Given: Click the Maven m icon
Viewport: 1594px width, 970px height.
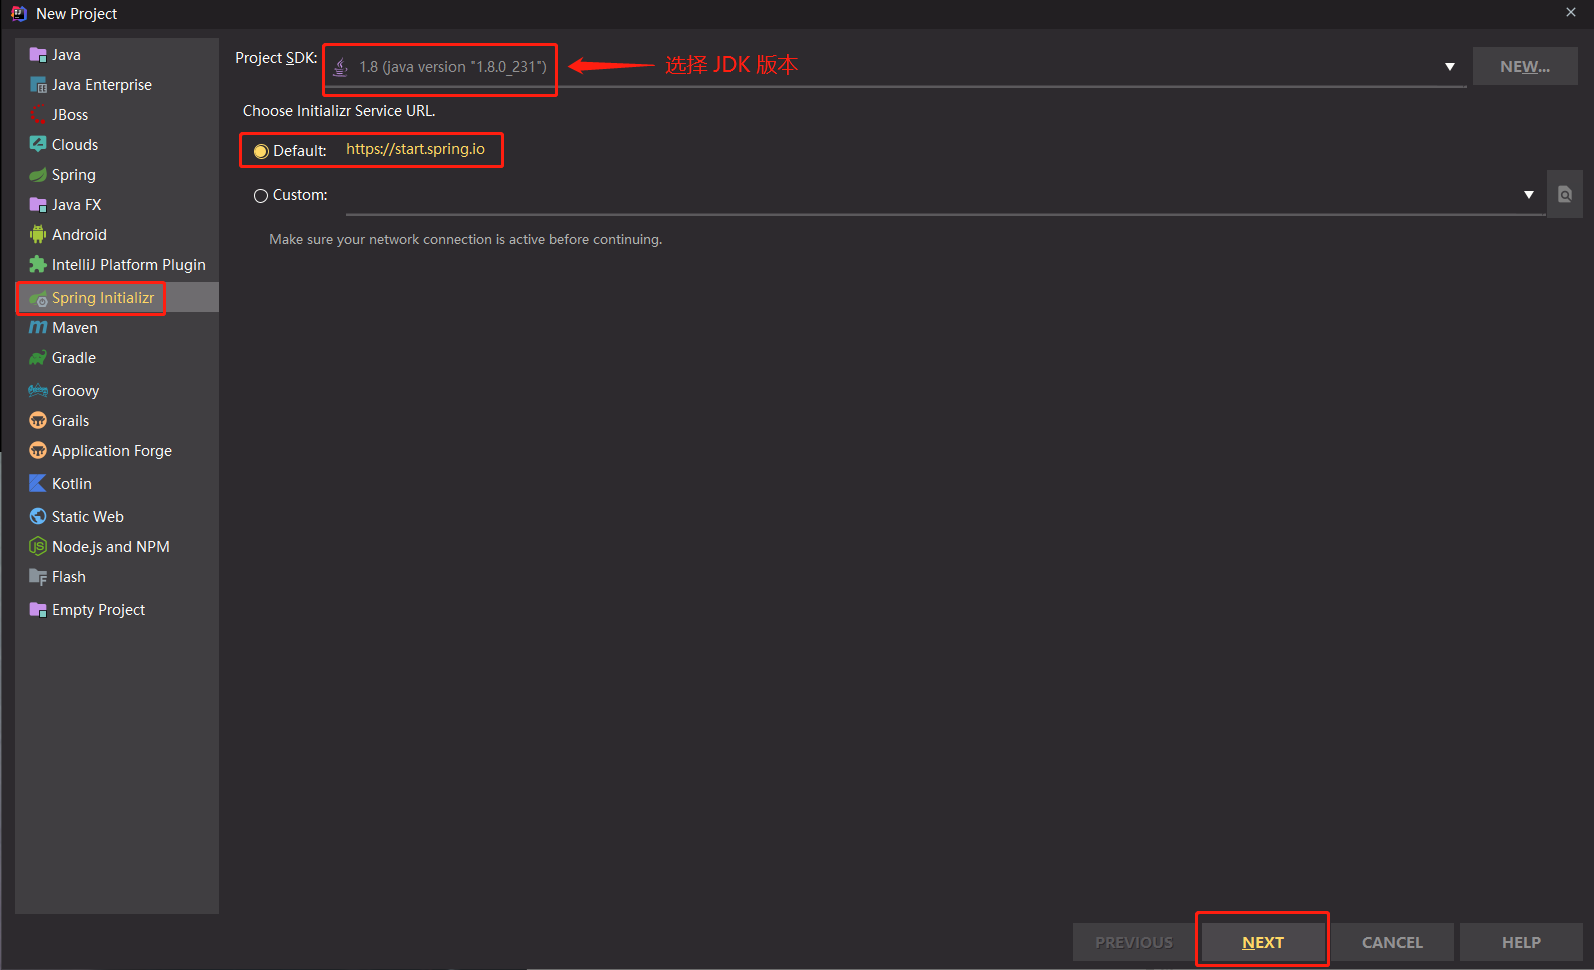Looking at the screenshot, I should (x=38, y=327).
